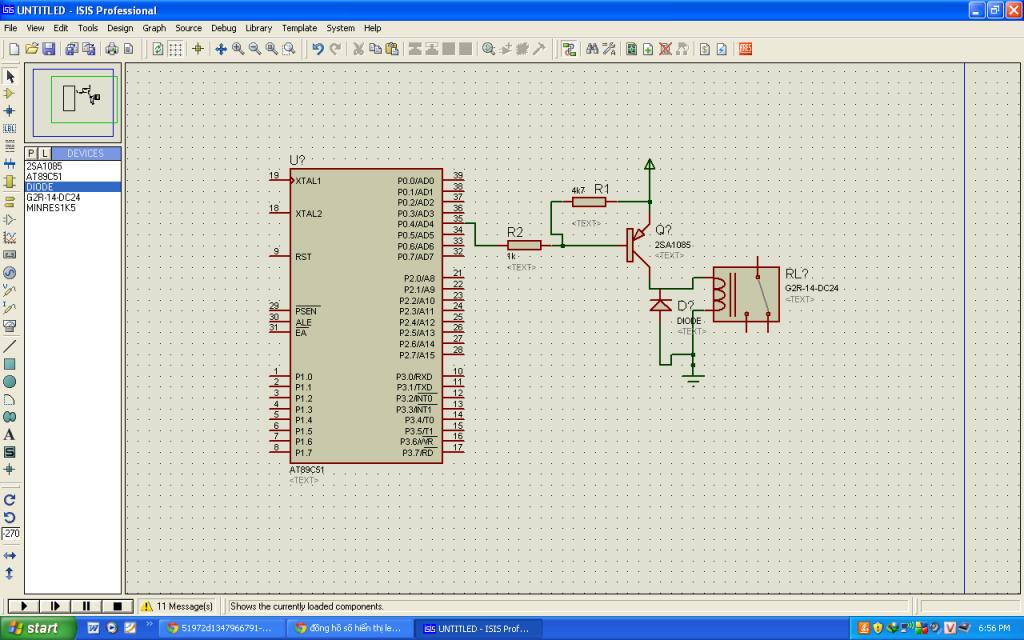The height and width of the screenshot is (640, 1024).
Task: Click the Rotate Clockwise icon
Action: pyautogui.click(x=10, y=499)
